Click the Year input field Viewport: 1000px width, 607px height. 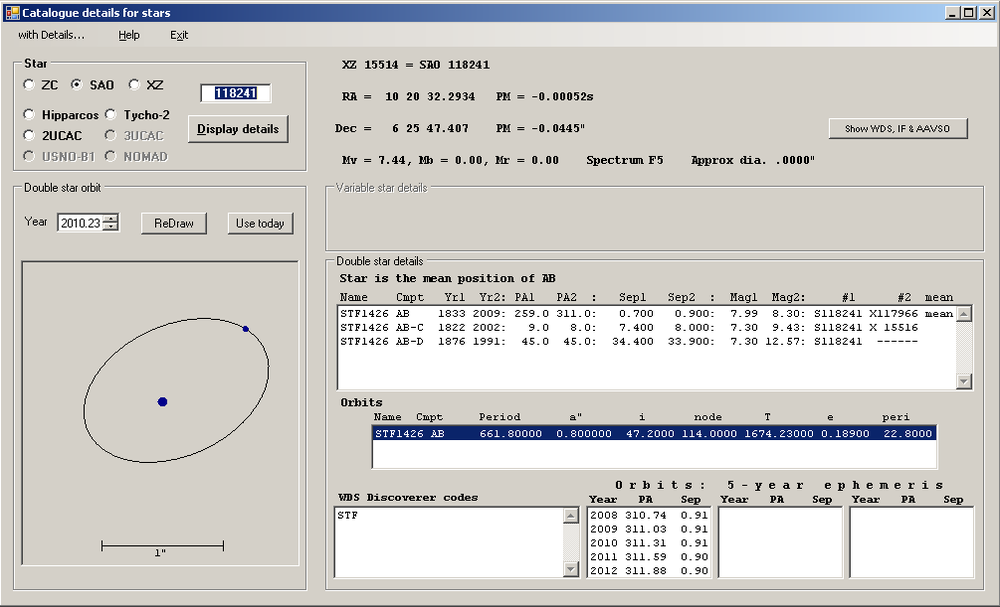click(80, 223)
